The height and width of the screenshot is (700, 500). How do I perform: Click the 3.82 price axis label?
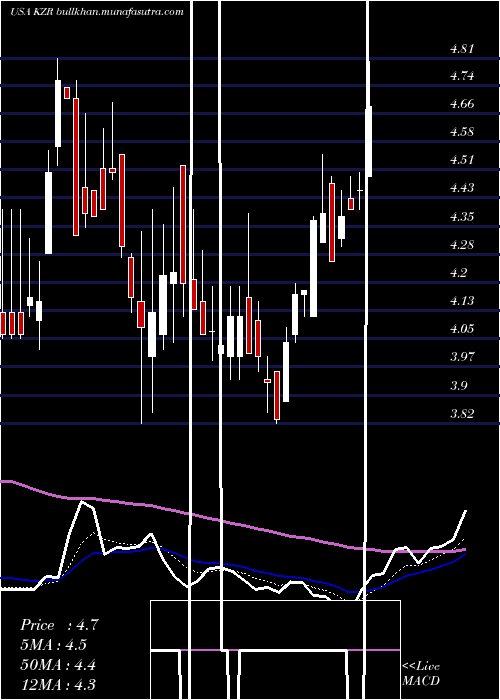pos(462,413)
